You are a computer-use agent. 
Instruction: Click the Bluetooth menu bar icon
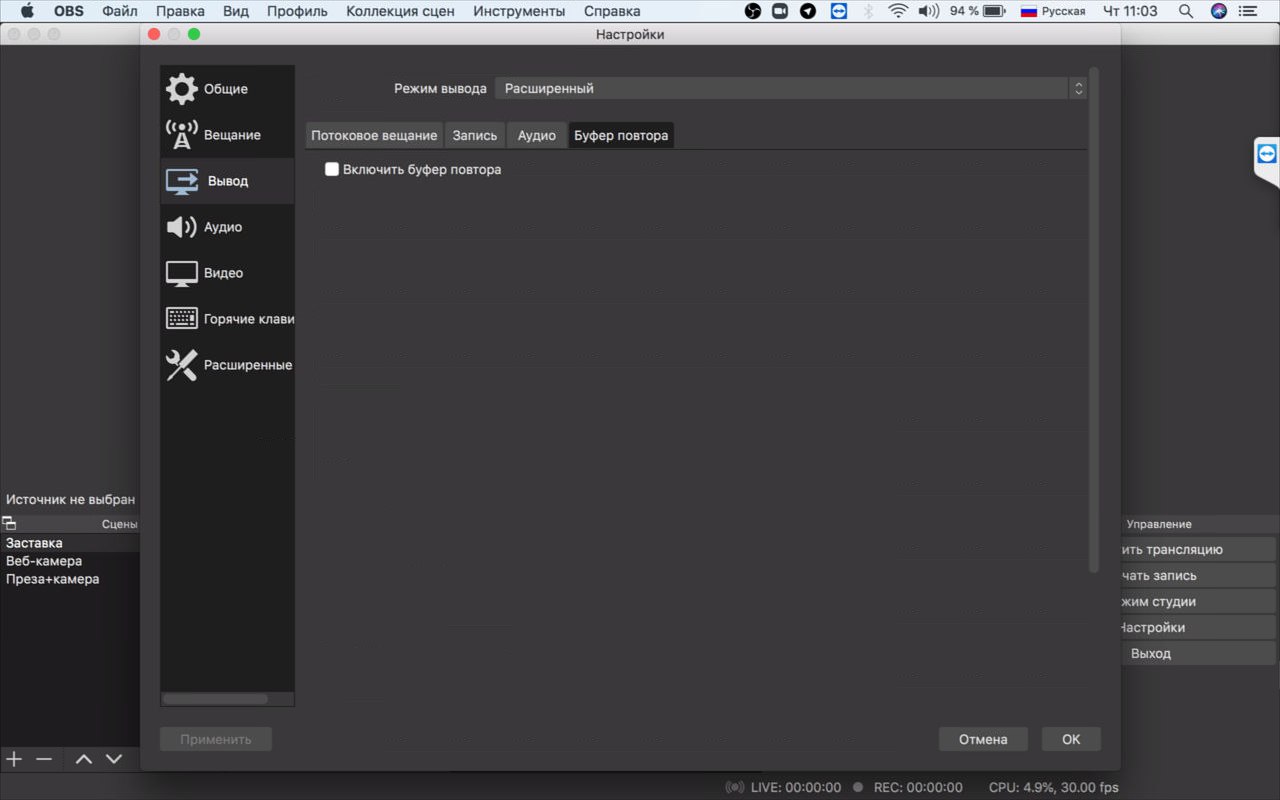click(x=868, y=11)
